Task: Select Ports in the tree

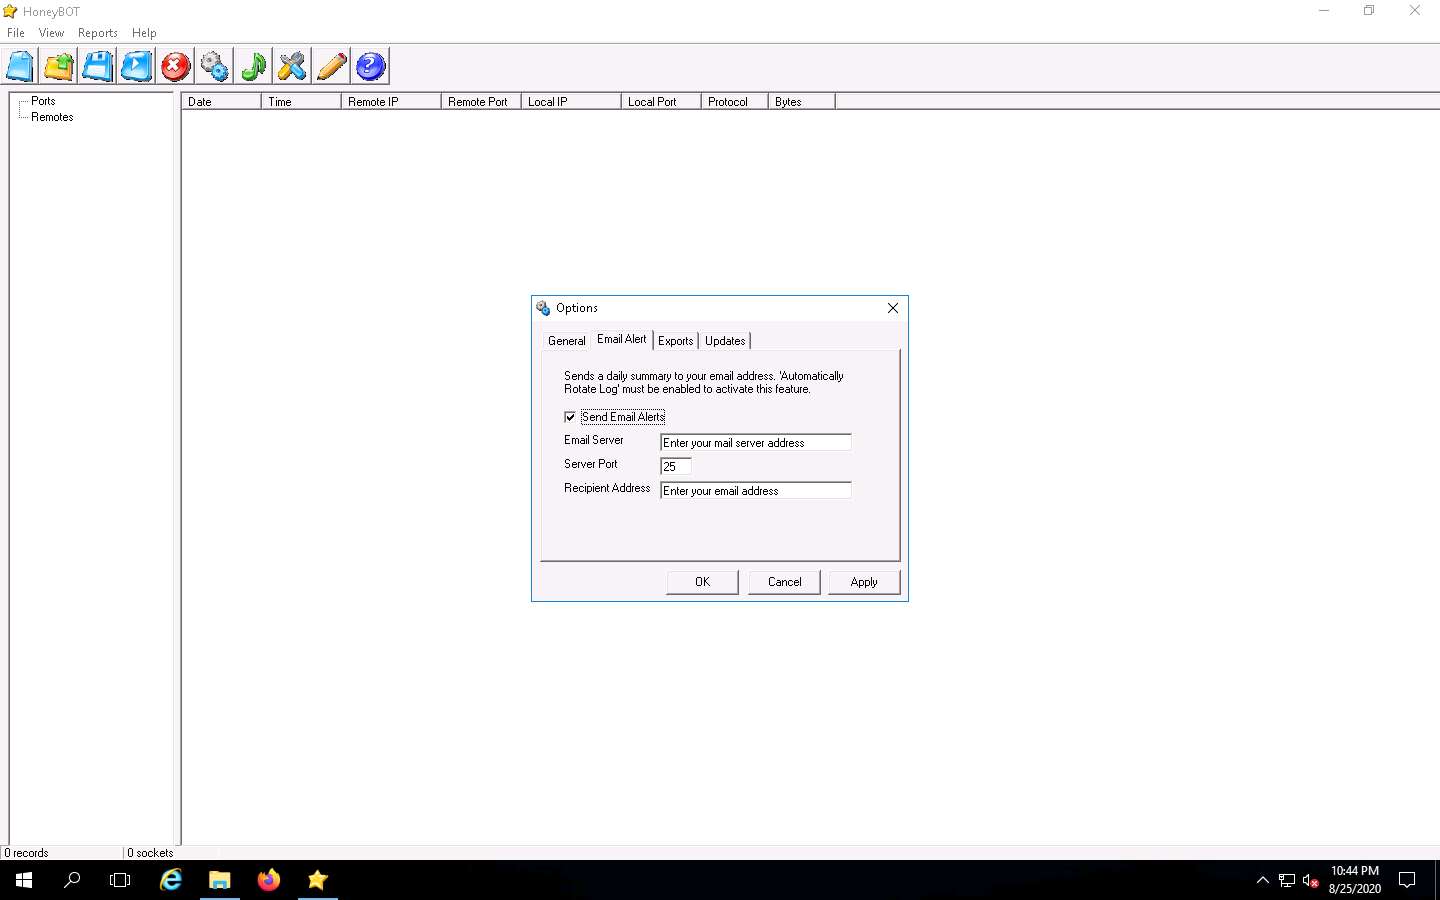Action: coord(43,101)
